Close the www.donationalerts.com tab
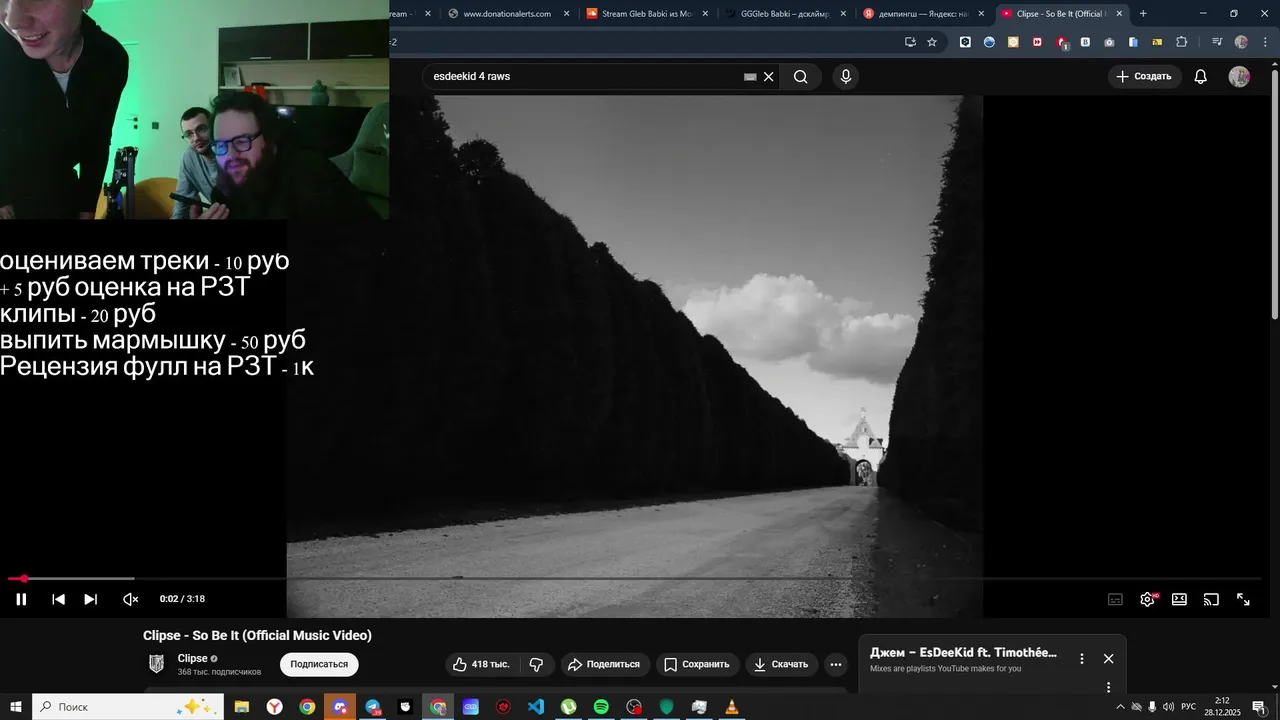Image resolution: width=1280 pixels, height=720 pixels. coord(567,14)
